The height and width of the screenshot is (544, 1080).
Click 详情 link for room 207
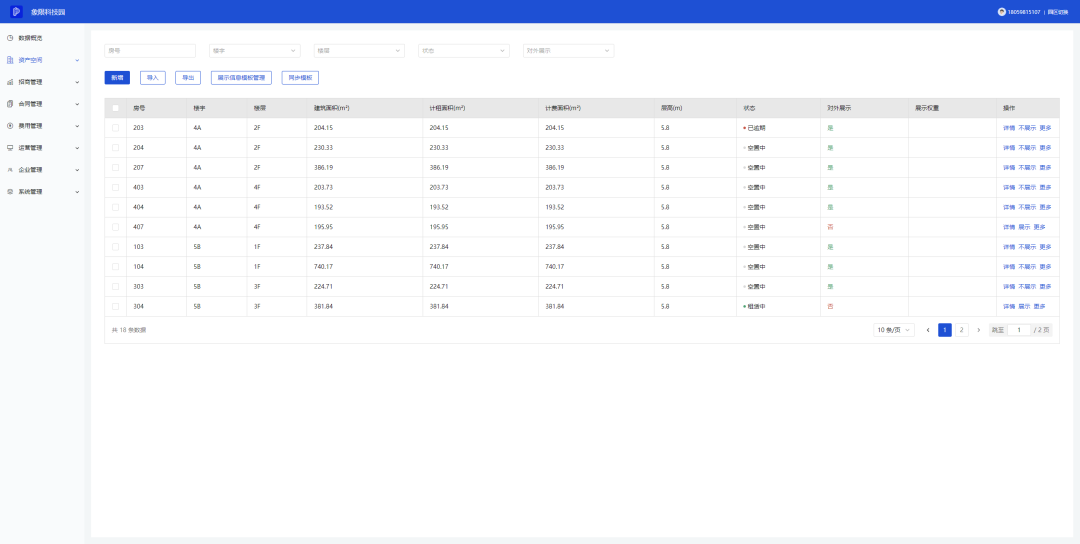pyautogui.click(x=1008, y=168)
